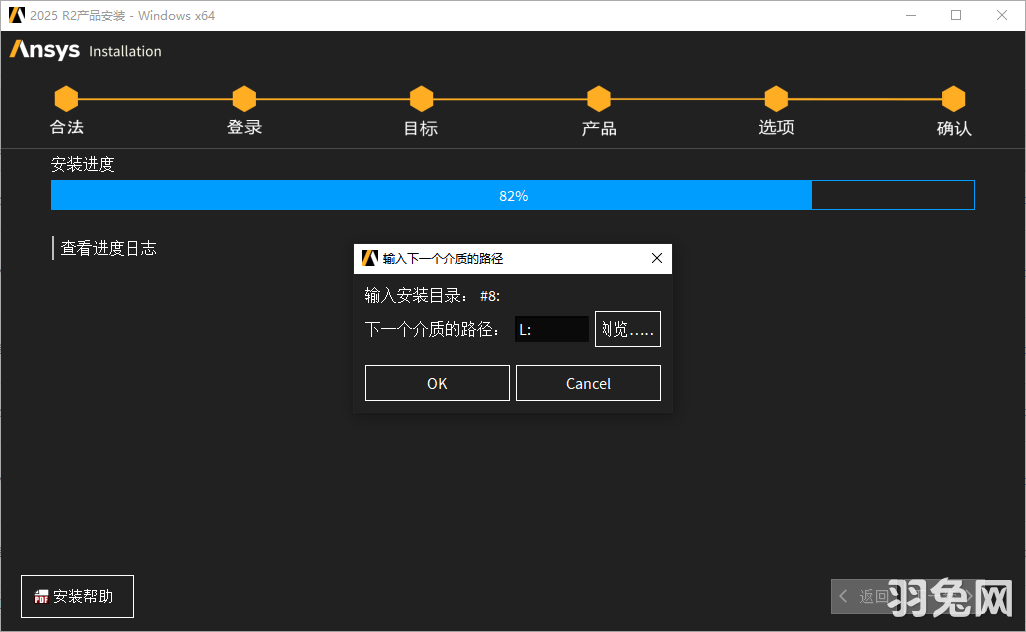Click the Ansys logo in the header
The width and height of the screenshot is (1026, 632).
point(44,49)
